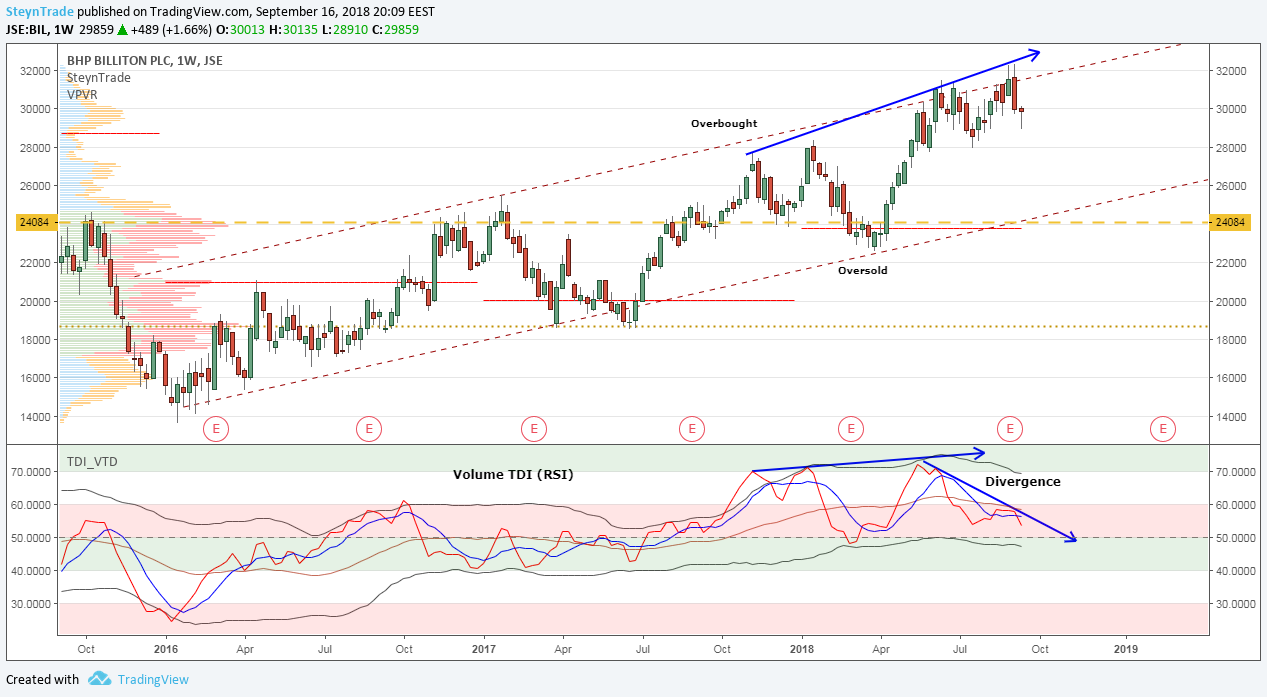Image resolution: width=1267 pixels, height=697 pixels.
Task: Click the Overbought annotation text
Action: (724, 124)
